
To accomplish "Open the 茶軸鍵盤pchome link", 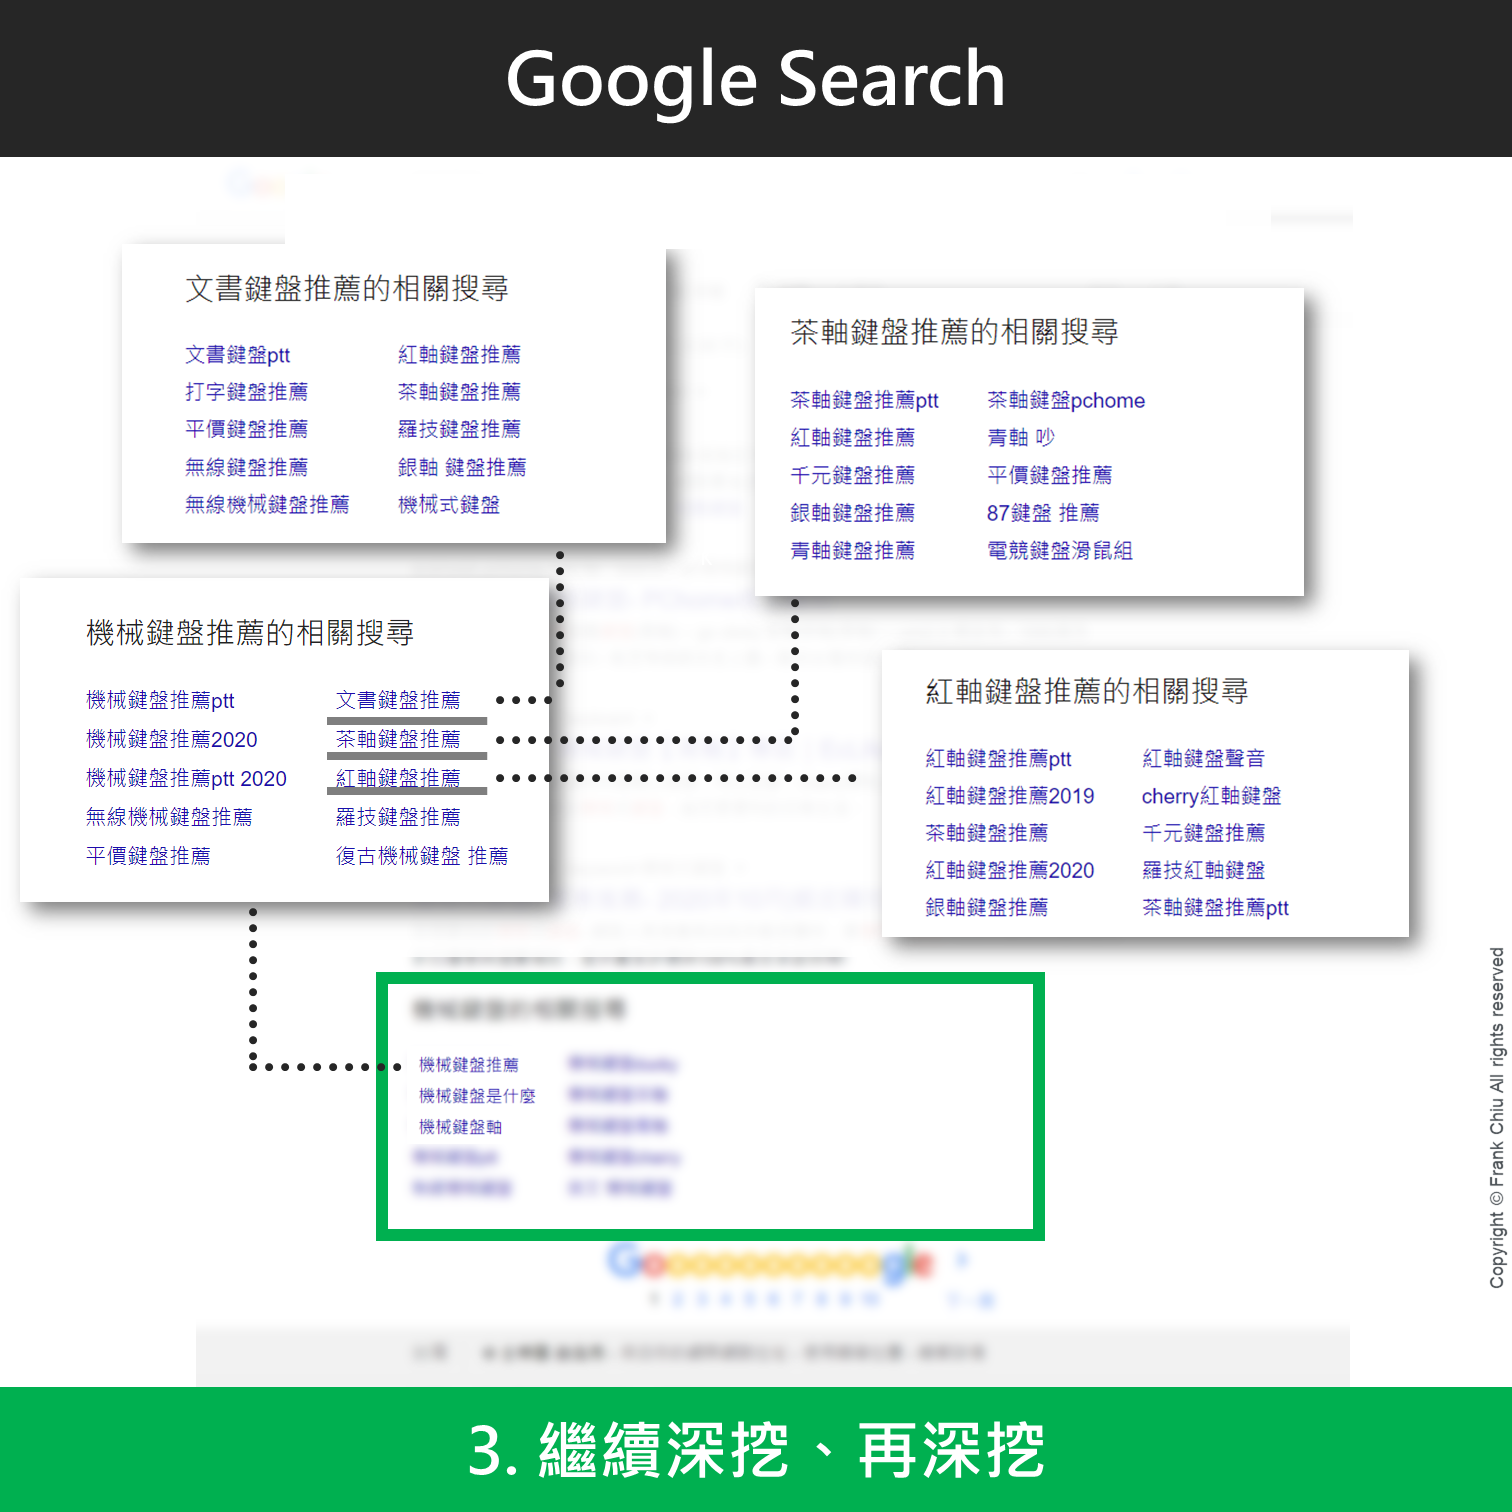I will [x=1065, y=401].
